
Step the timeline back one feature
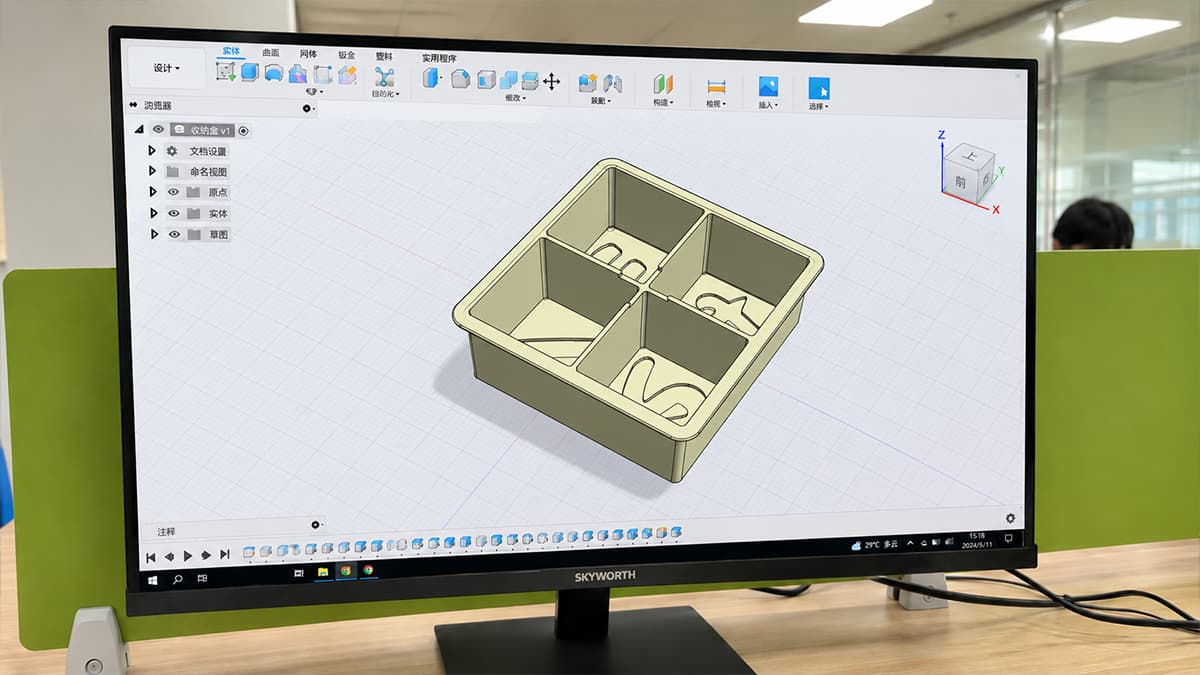[x=169, y=556]
